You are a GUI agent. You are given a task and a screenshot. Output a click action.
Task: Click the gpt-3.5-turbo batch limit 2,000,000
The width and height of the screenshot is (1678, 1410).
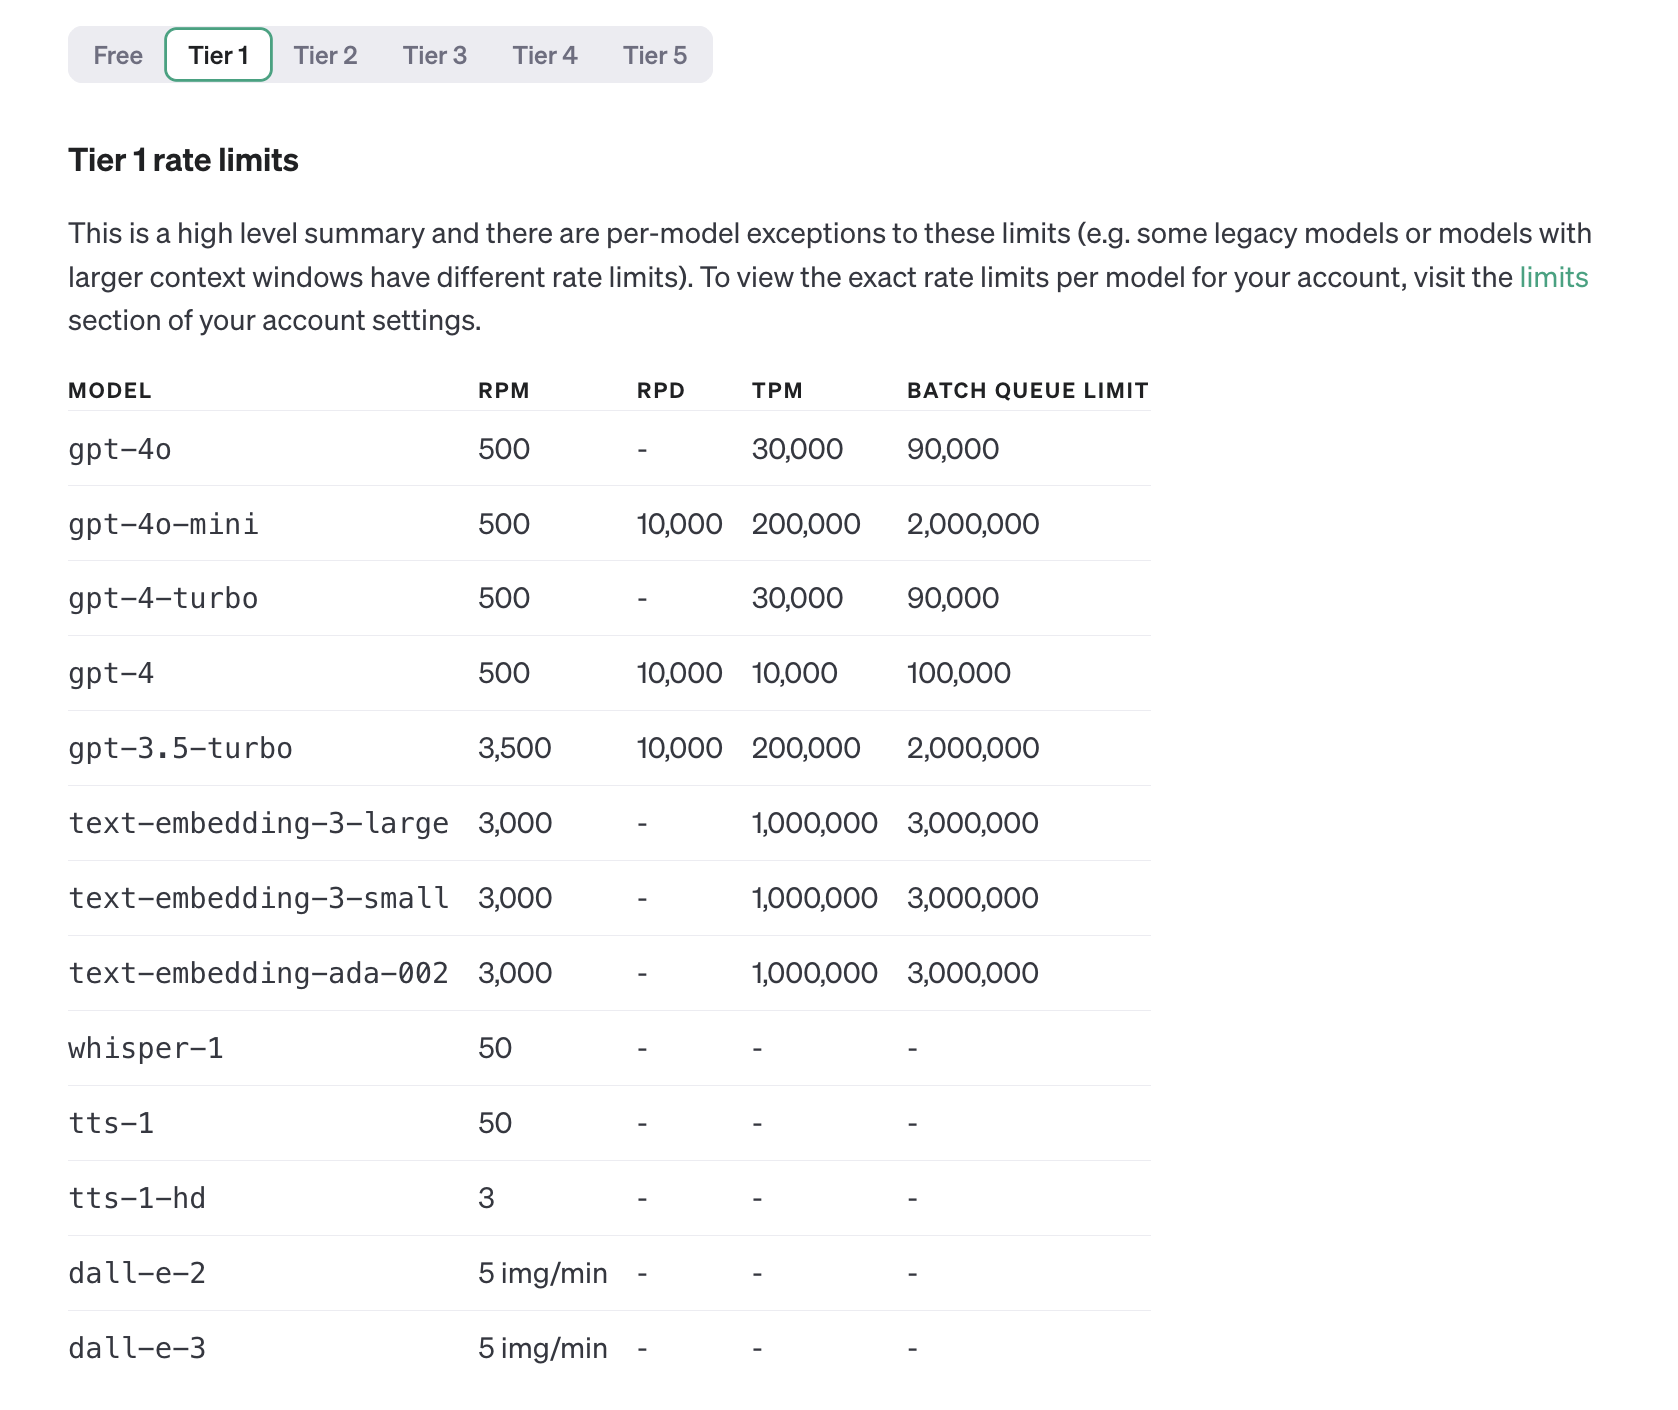click(973, 748)
